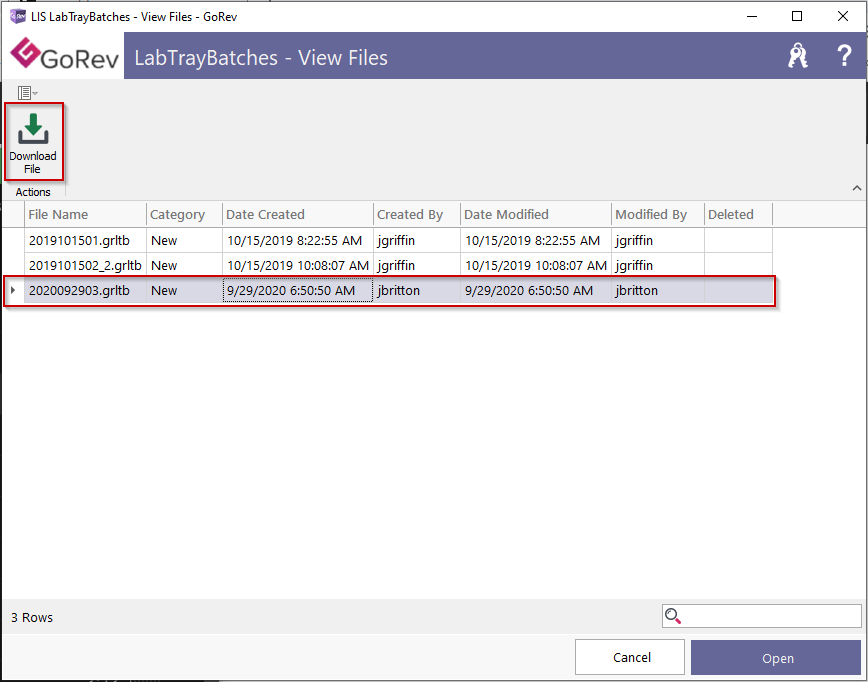The image size is (868, 682).
Task: Open the security keys icon
Action: tap(798, 55)
